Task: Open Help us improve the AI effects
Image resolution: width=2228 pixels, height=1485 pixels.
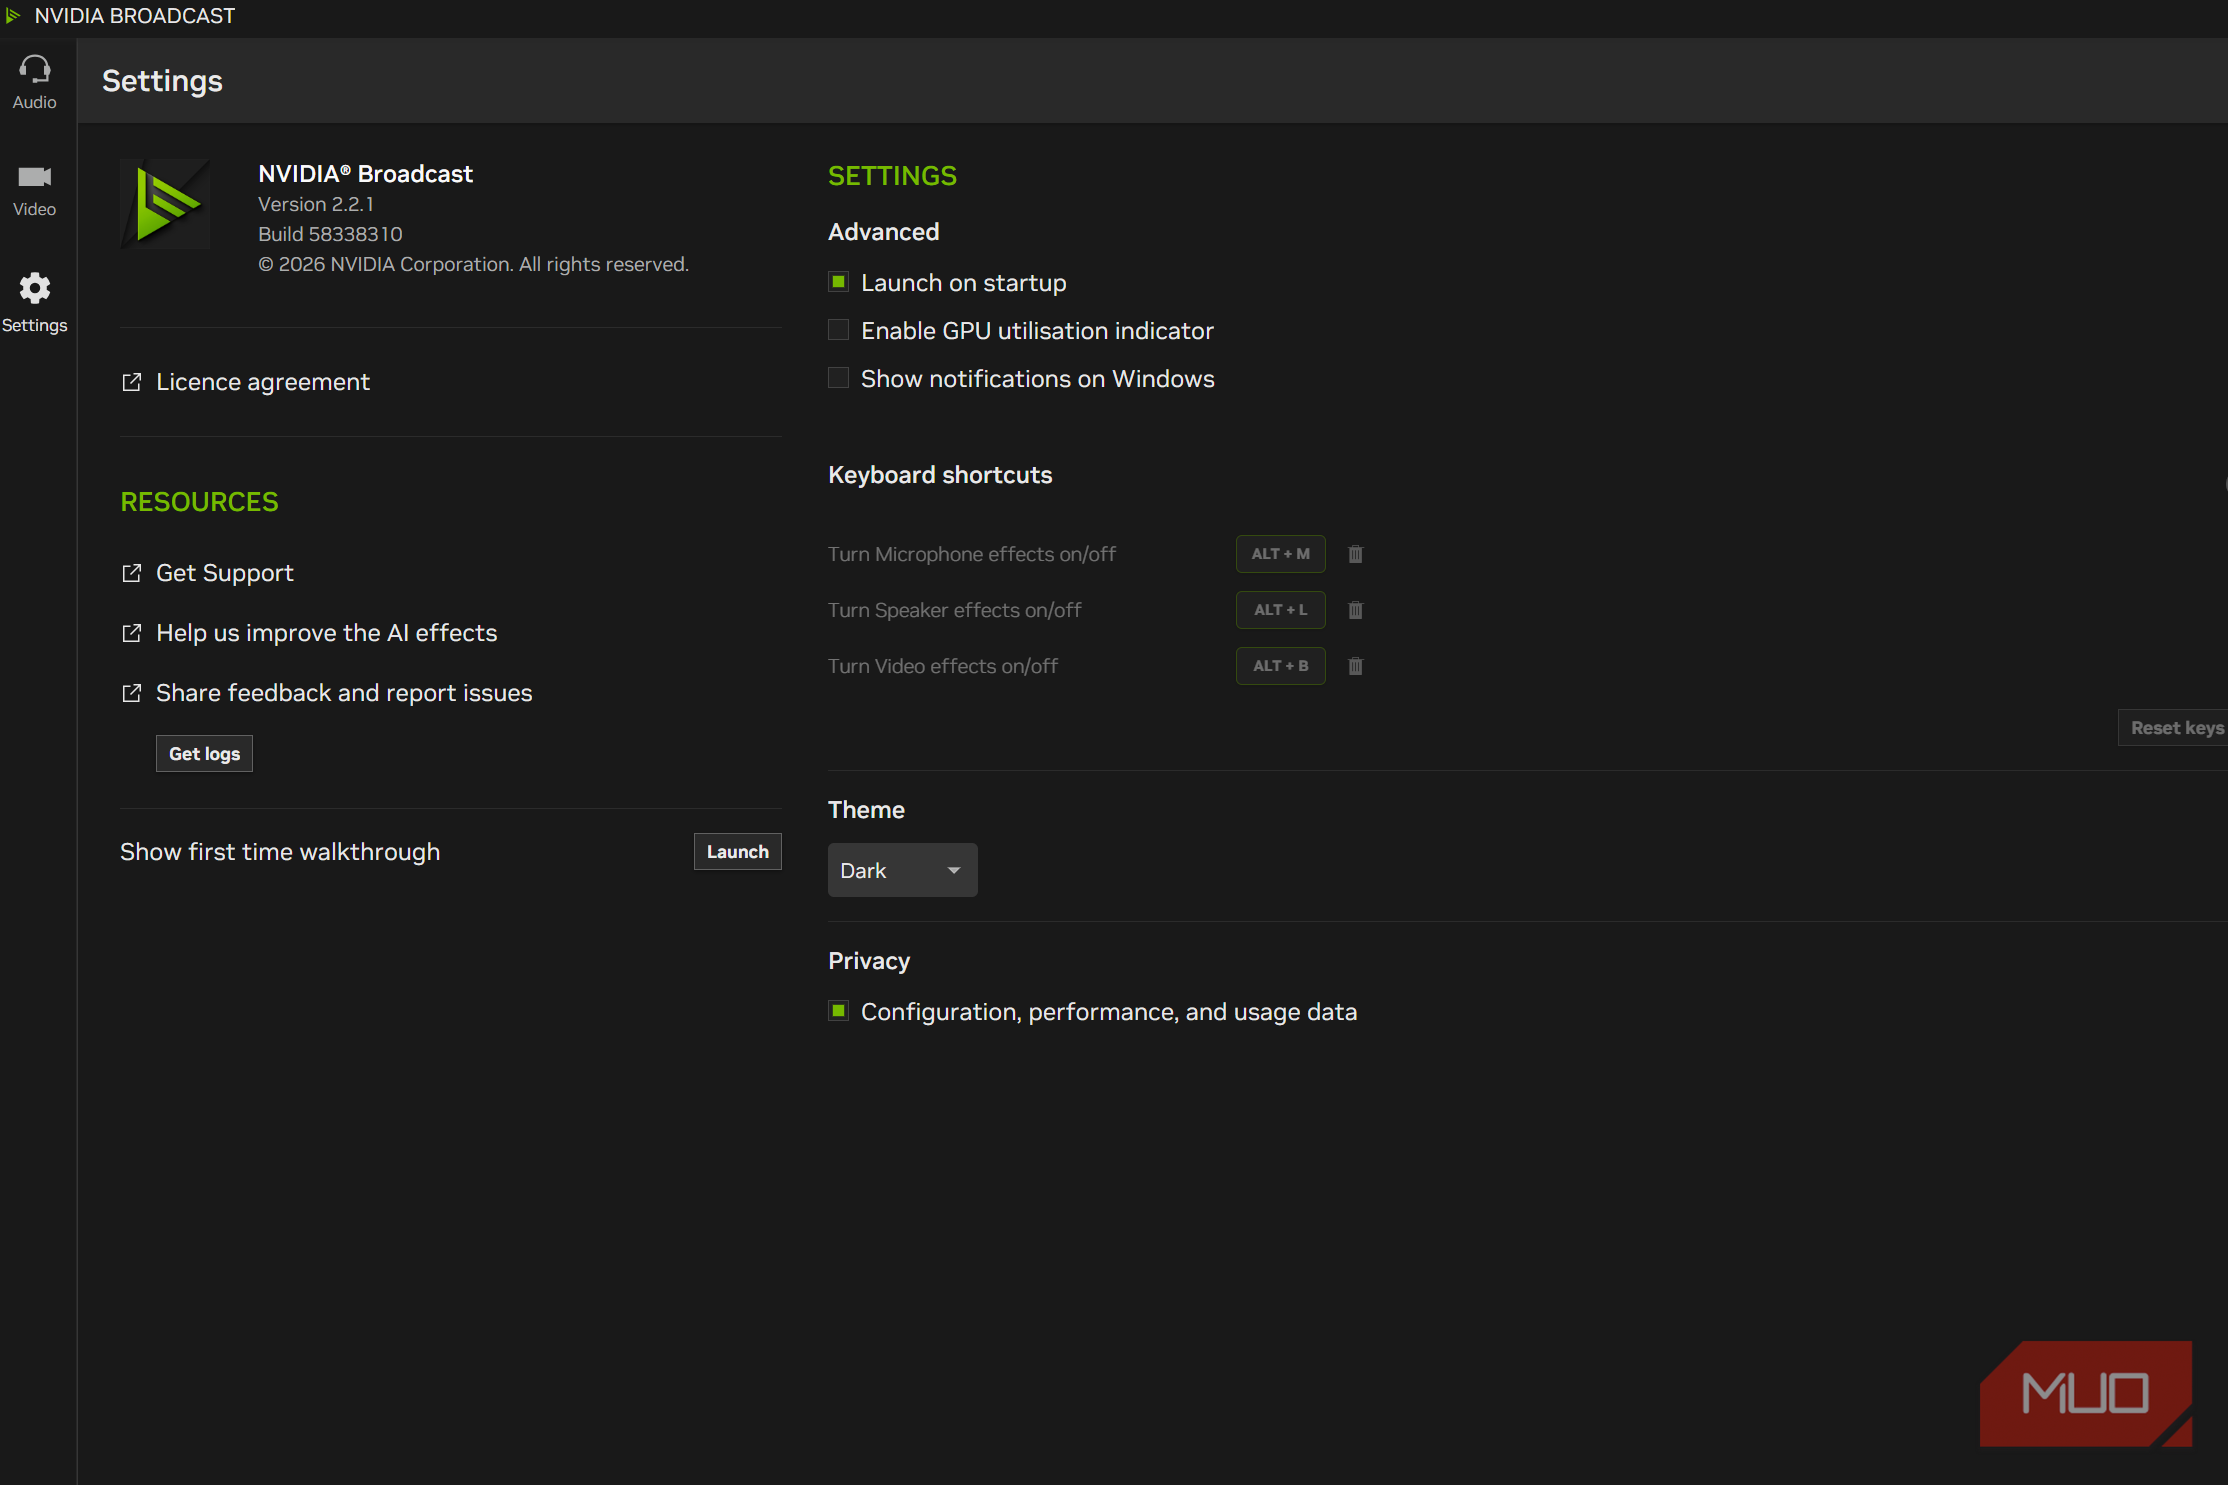Action: pyautogui.click(x=327, y=633)
